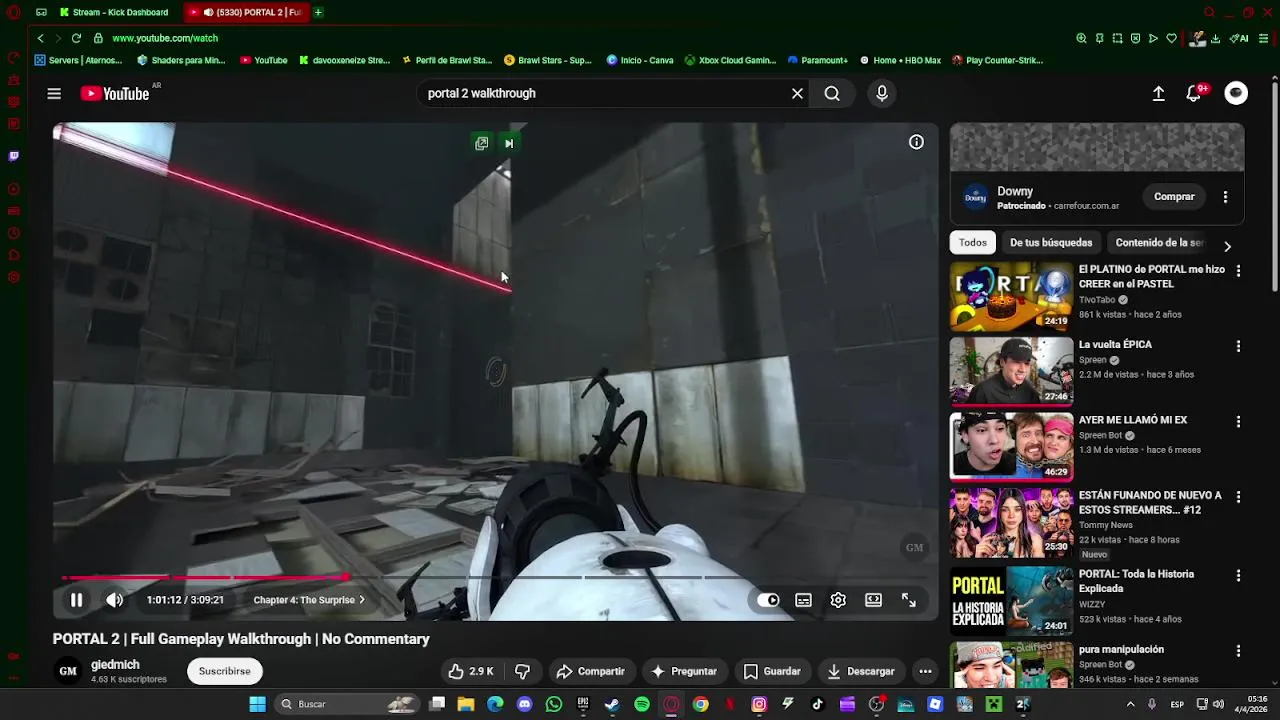Open player settings gear
Screen dimensions: 1280x720
click(838, 600)
